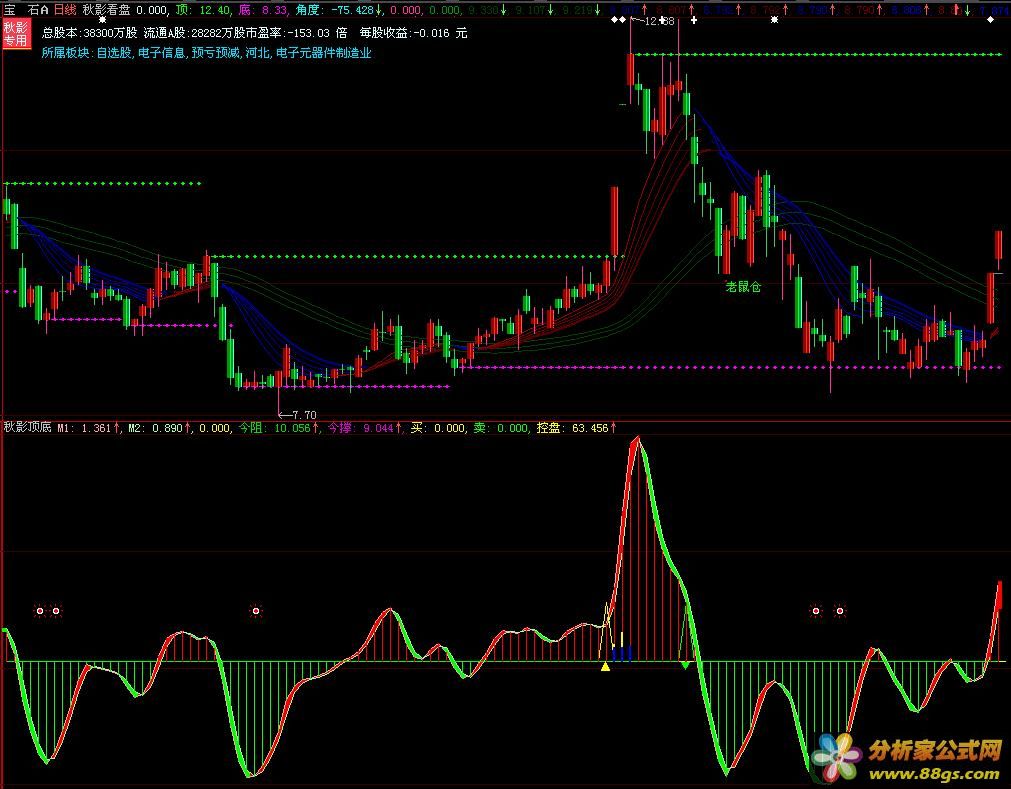Select the 秋影看盘 indicator title
Image resolution: width=1011 pixels, height=789 pixels.
coord(106,10)
